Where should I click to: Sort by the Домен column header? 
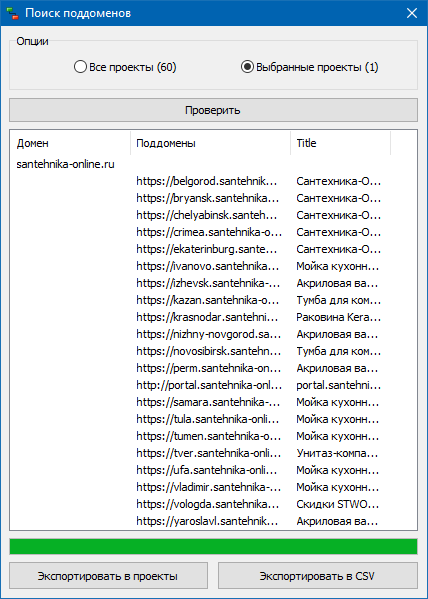[x=70, y=143]
